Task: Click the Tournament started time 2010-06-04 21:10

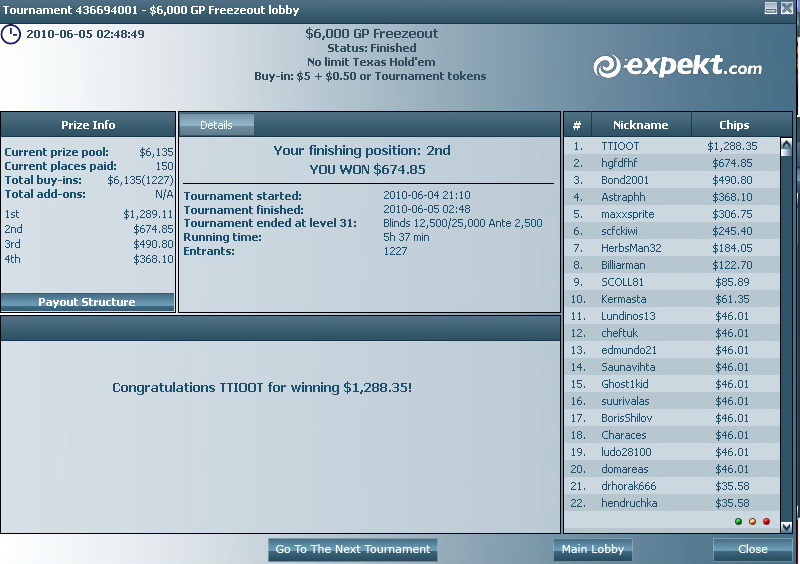Action: (x=427, y=195)
